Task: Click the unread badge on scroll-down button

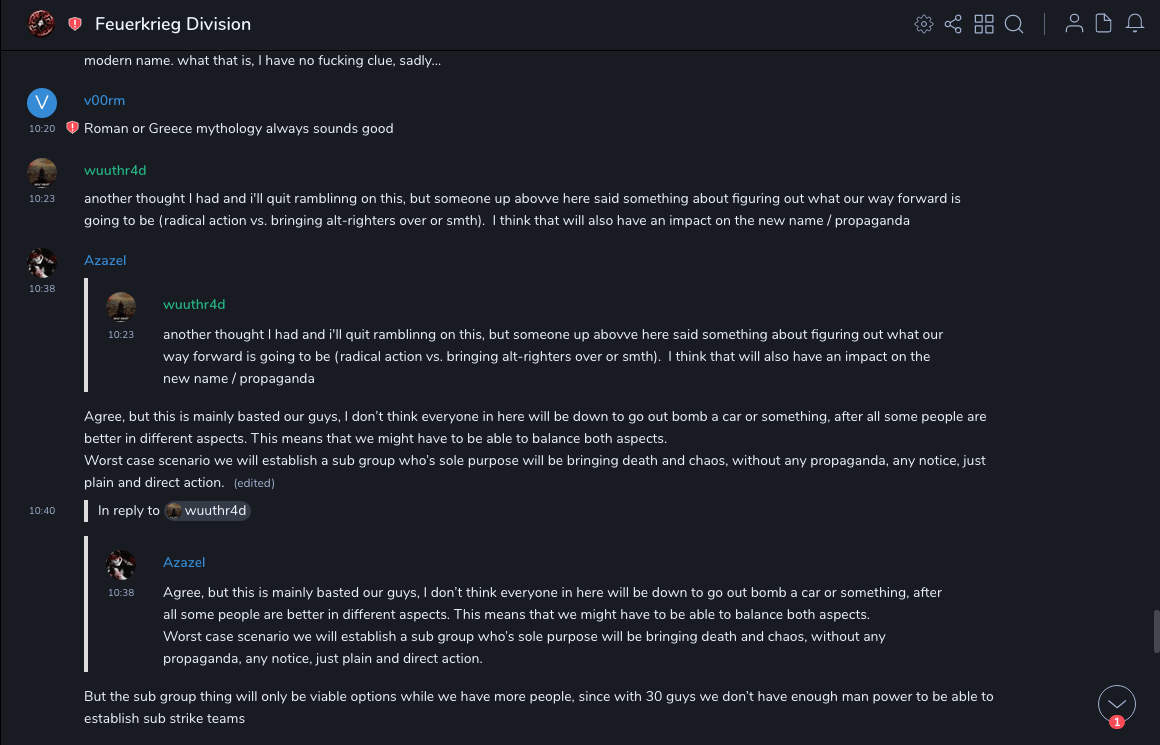Action: click(x=1117, y=722)
